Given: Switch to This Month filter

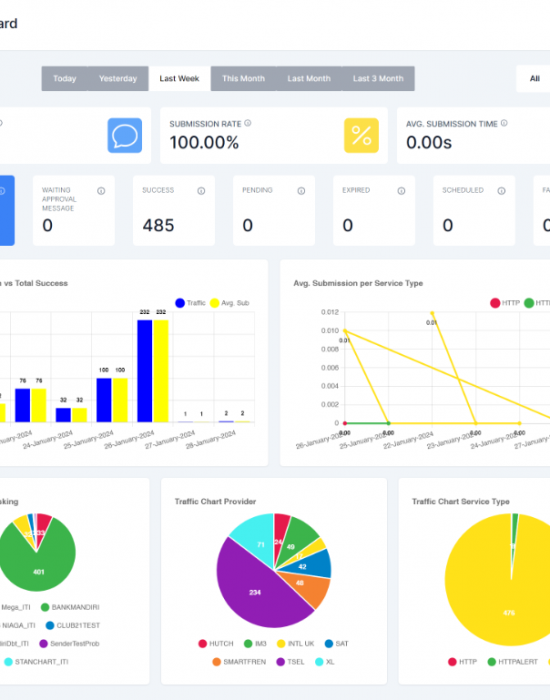Looking at the screenshot, I should point(244,79).
